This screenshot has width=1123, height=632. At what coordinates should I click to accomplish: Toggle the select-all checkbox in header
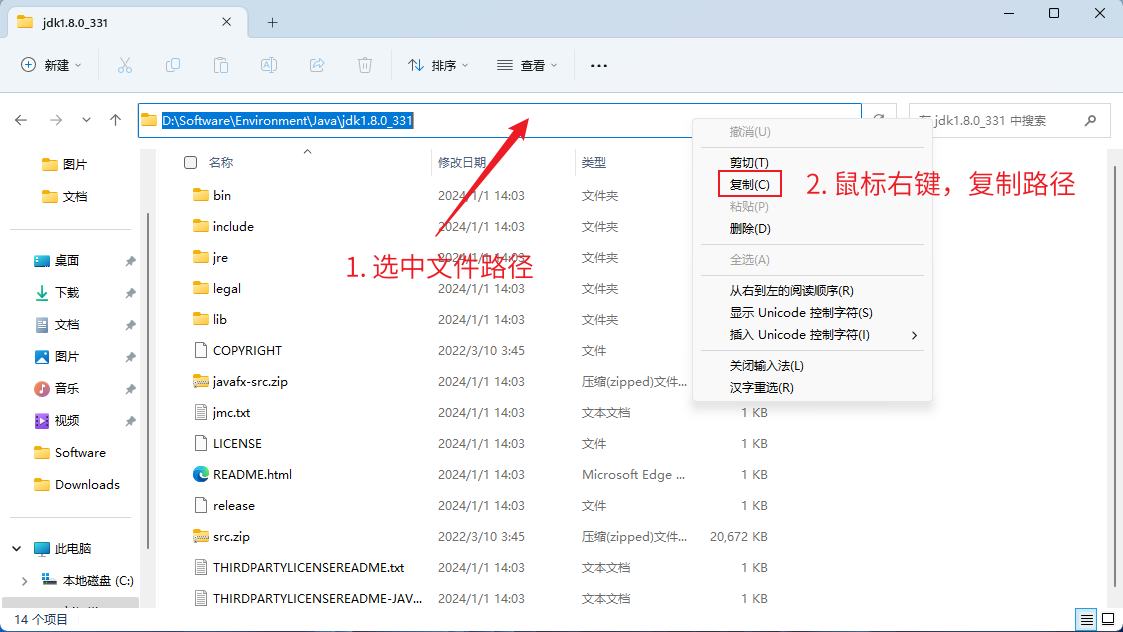[x=190, y=162]
